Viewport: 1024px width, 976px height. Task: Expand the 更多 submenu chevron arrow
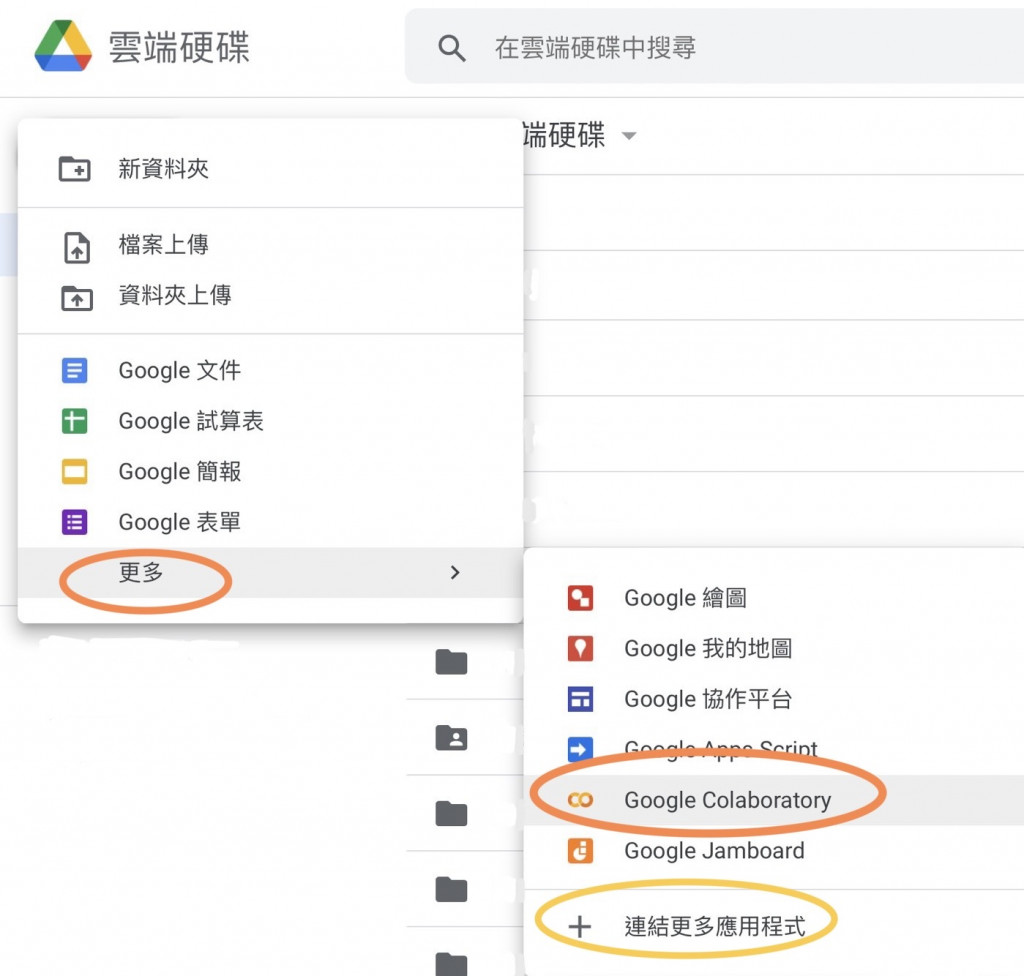[x=455, y=572]
